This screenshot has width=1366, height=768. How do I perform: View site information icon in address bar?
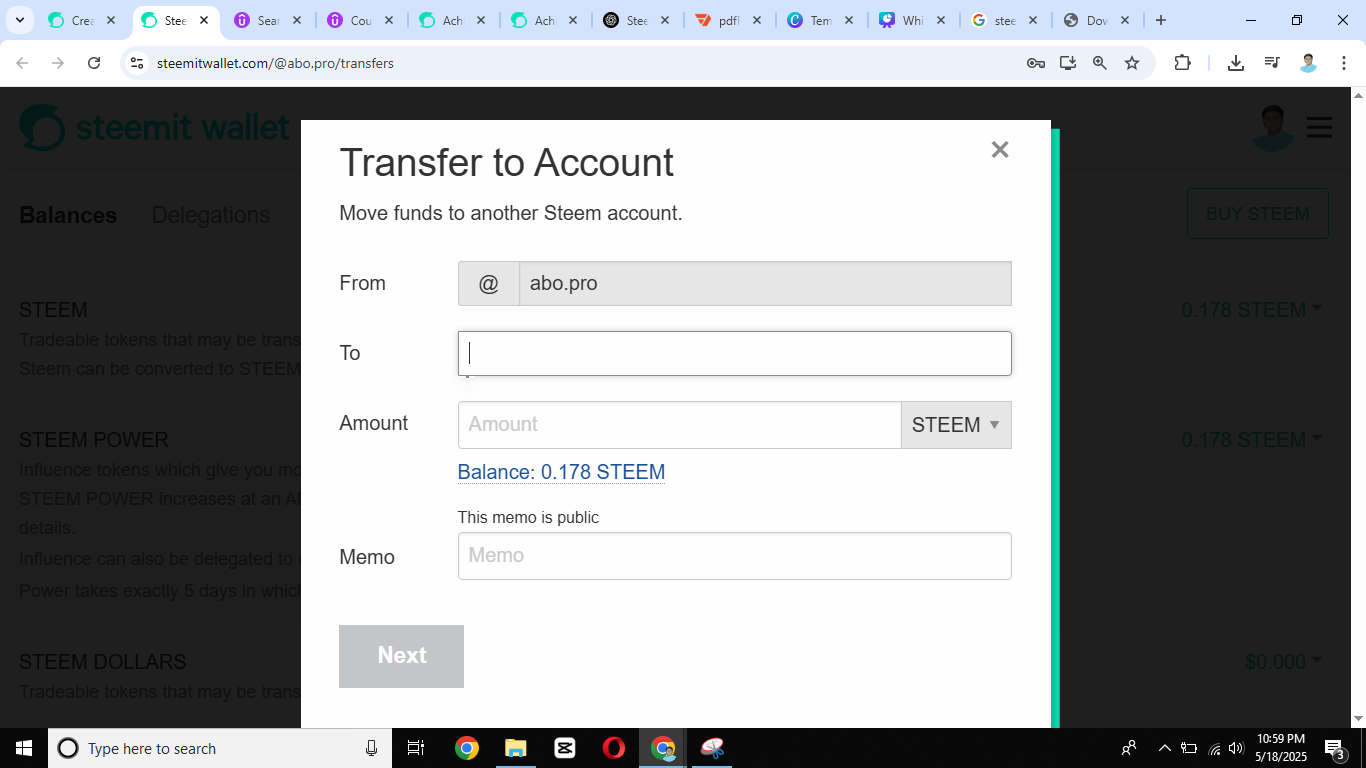(138, 63)
